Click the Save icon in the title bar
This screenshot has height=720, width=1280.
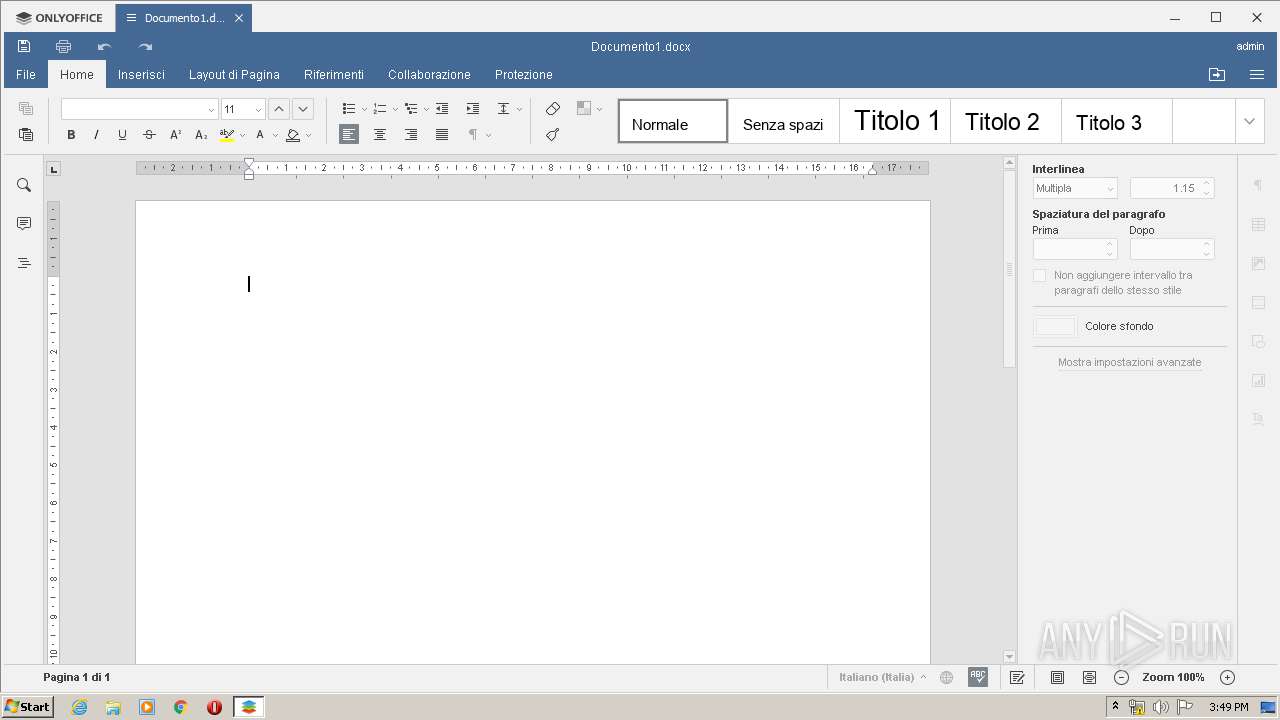point(24,46)
